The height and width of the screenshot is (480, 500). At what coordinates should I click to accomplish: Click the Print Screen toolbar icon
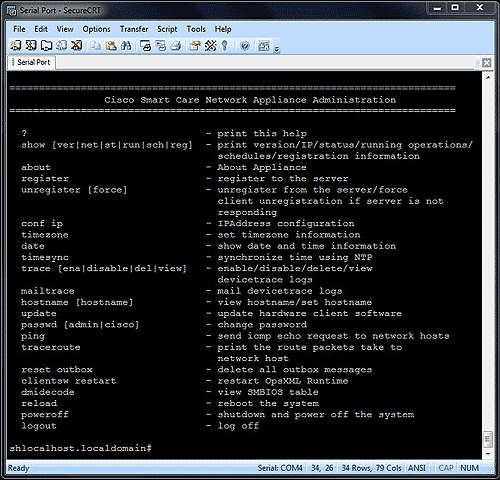click(x=146, y=45)
